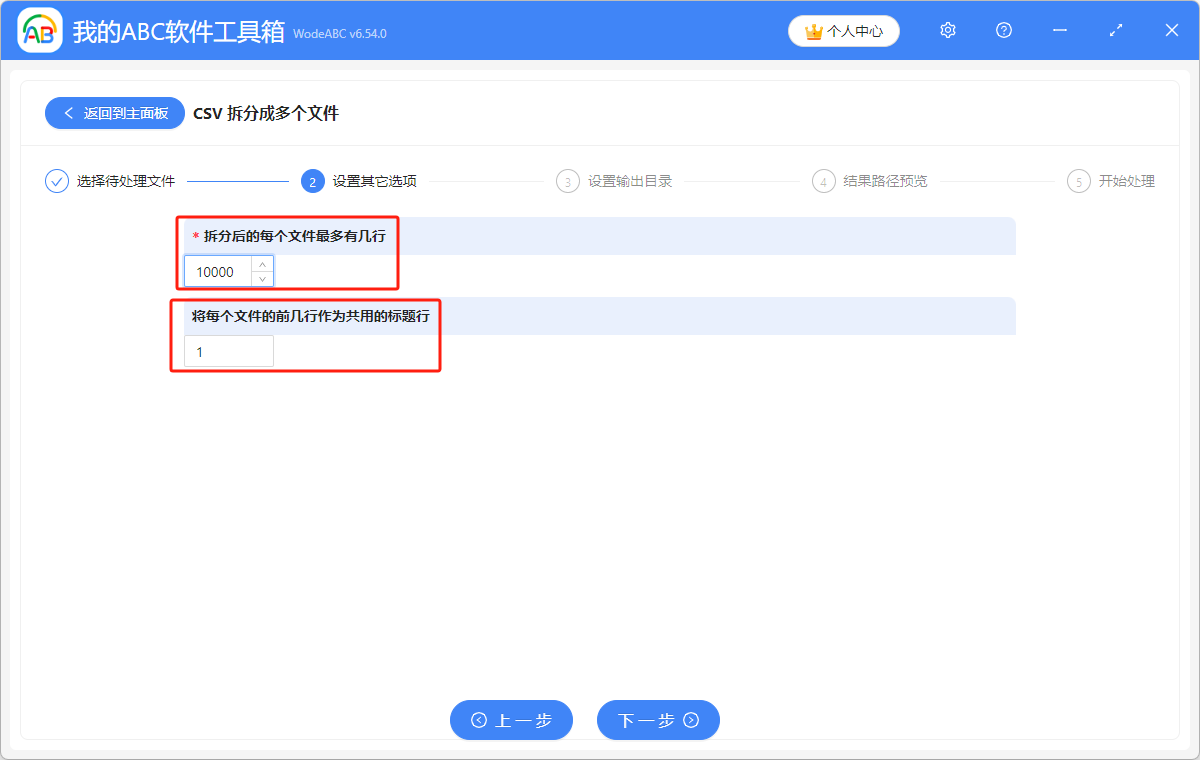Click the 下一步 button
Image resolution: width=1200 pixels, height=760 pixels.
(x=658, y=720)
